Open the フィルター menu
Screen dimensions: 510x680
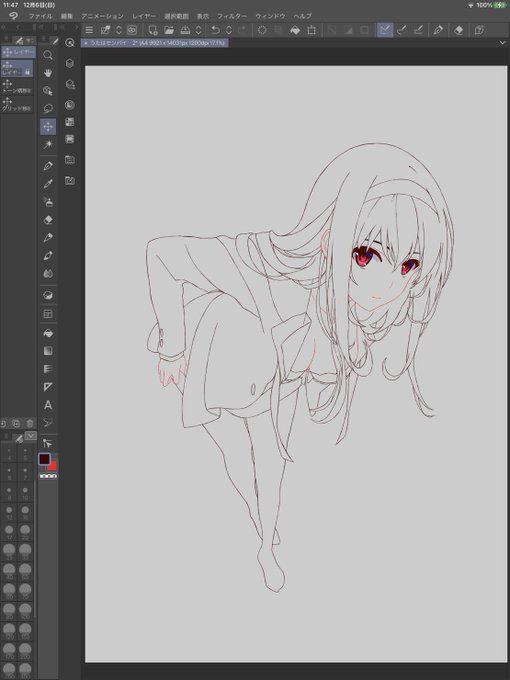coord(232,16)
